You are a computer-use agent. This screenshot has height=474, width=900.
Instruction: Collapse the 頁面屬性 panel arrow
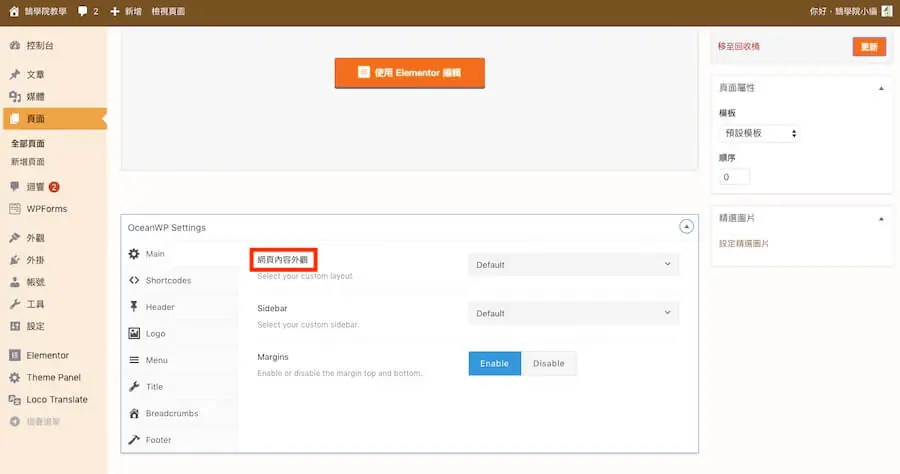pos(881,88)
